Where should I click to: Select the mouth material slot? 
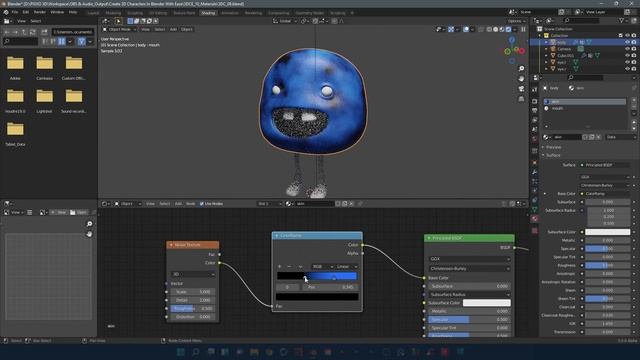pos(584,109)
